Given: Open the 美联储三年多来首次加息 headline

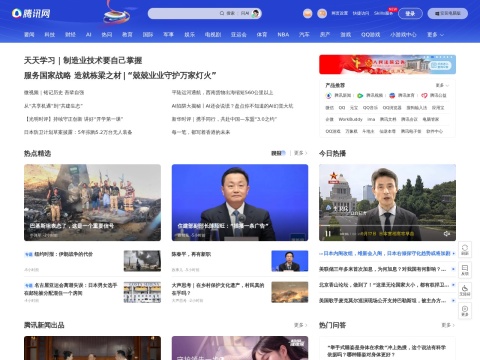Looking at the screenshot, I should pyautogui.click(x=382, y=269).
